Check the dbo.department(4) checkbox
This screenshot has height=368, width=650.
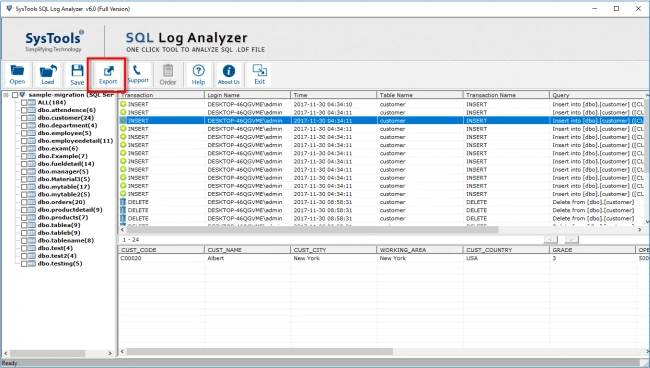pos(24,126)
